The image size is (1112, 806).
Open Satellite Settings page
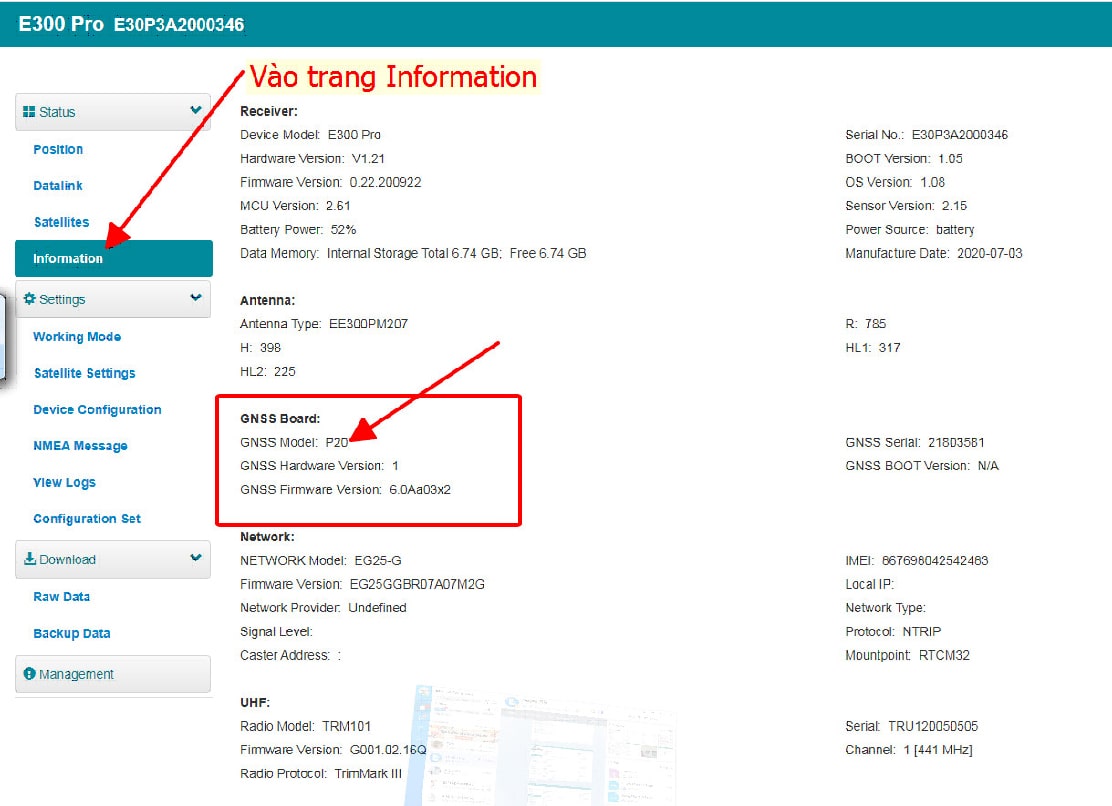click(84, 373)
